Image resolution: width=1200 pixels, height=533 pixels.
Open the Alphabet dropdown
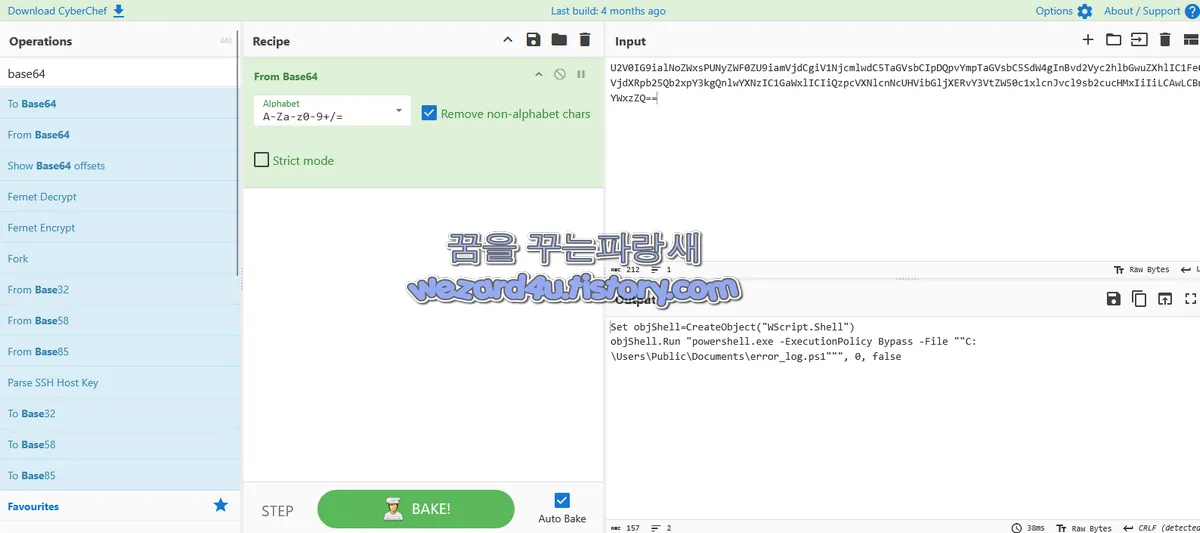332,110
